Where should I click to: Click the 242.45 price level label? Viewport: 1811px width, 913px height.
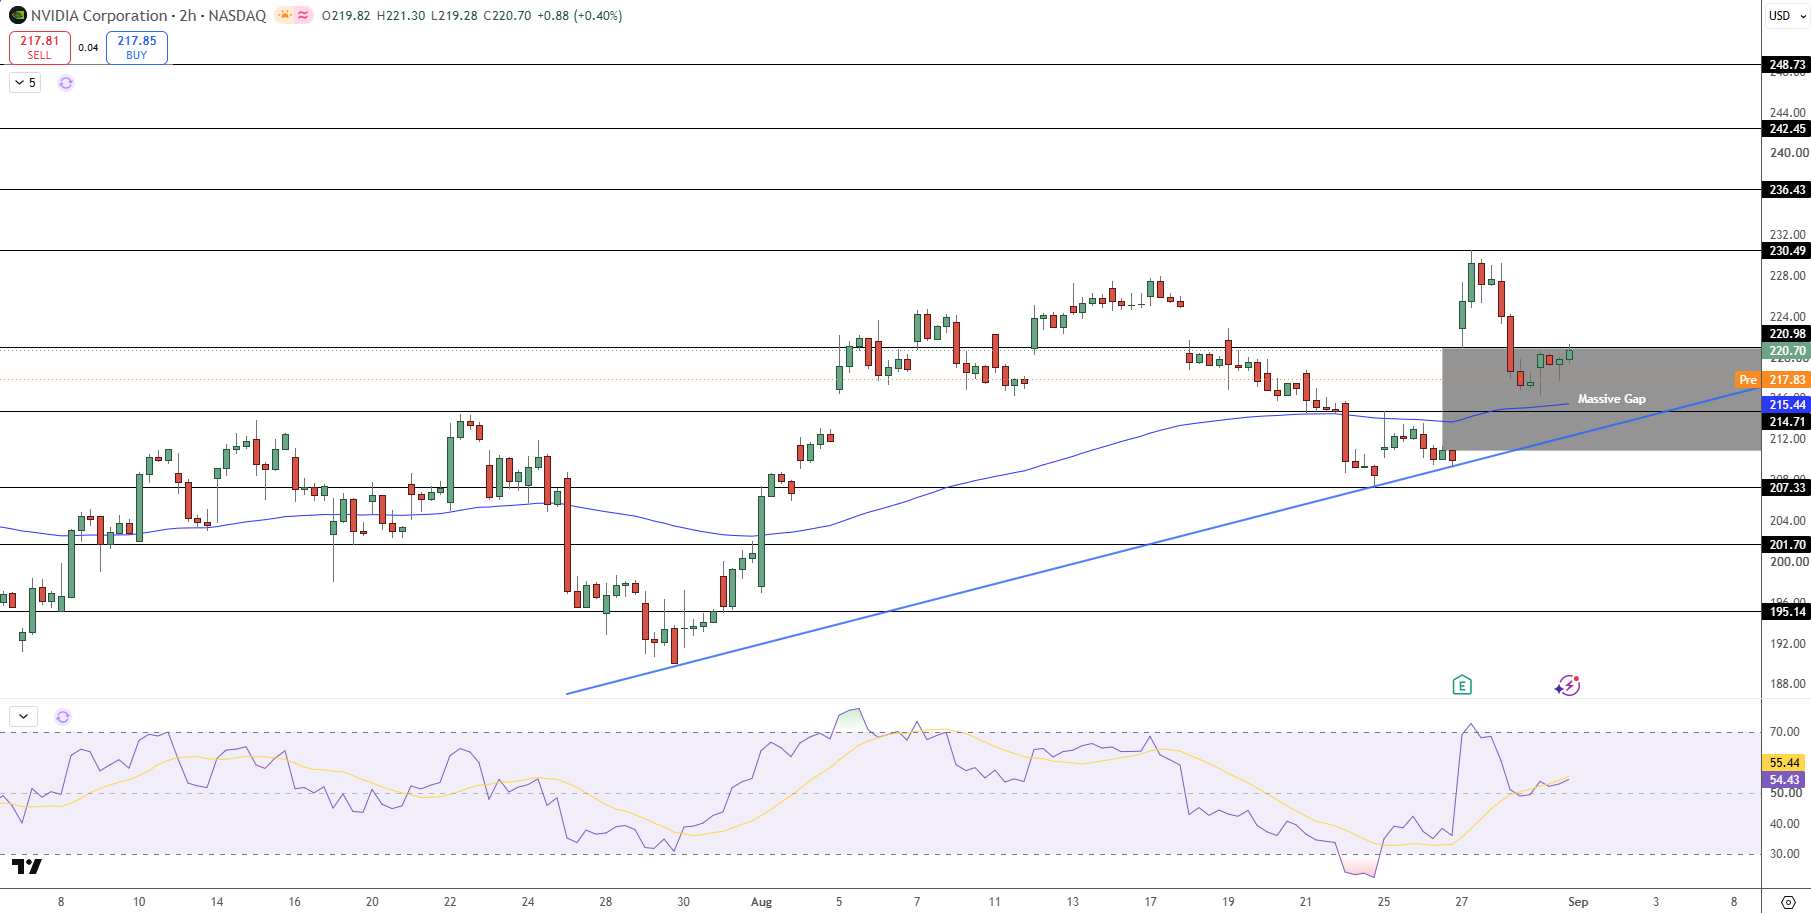point(1787,129)
